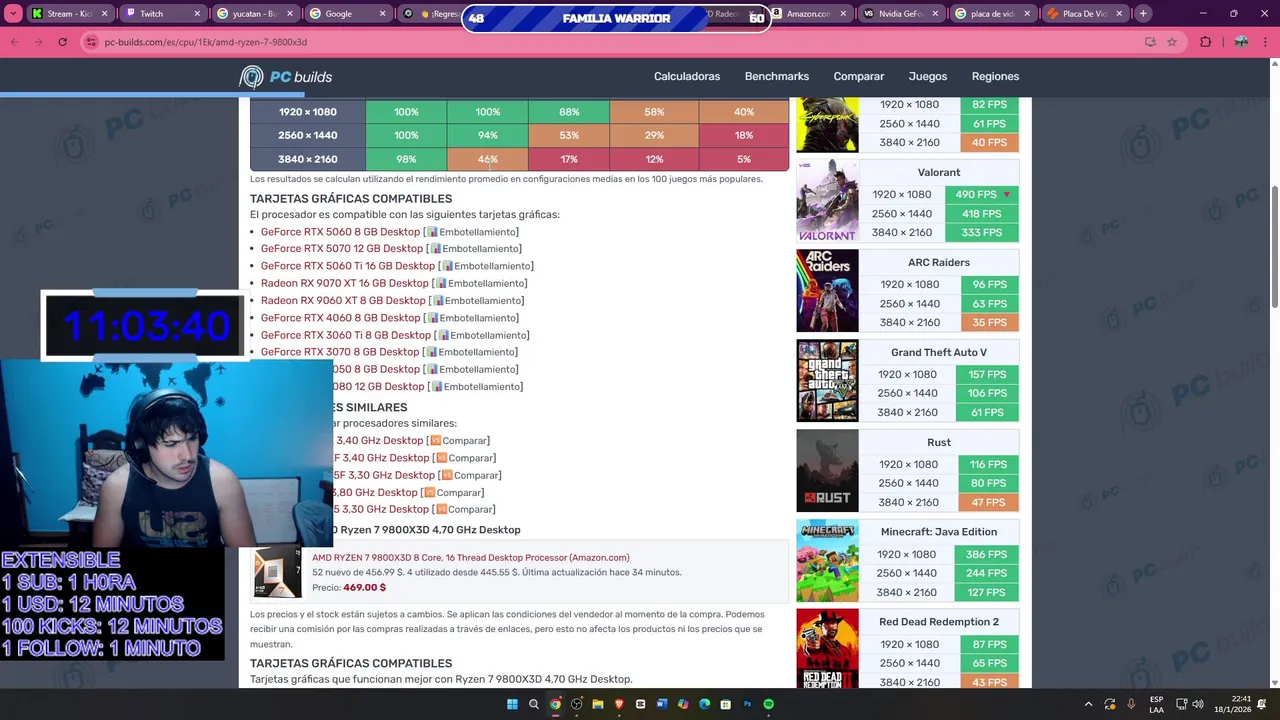Click the Grand Theft Auto V thumbnail
Screen dimensions: 1280x720
tap(827, 381)
